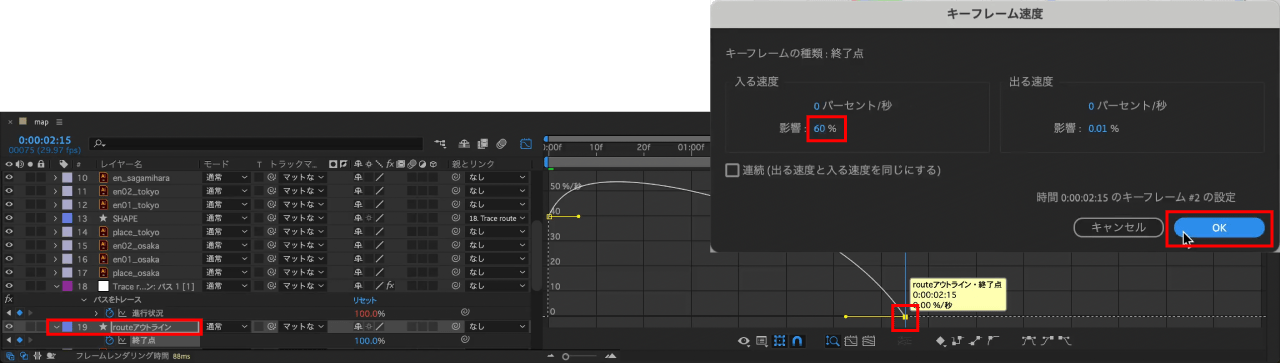Confirm keyframe velocity with OK
The image size is (1280, 364).
(1219, 227)
